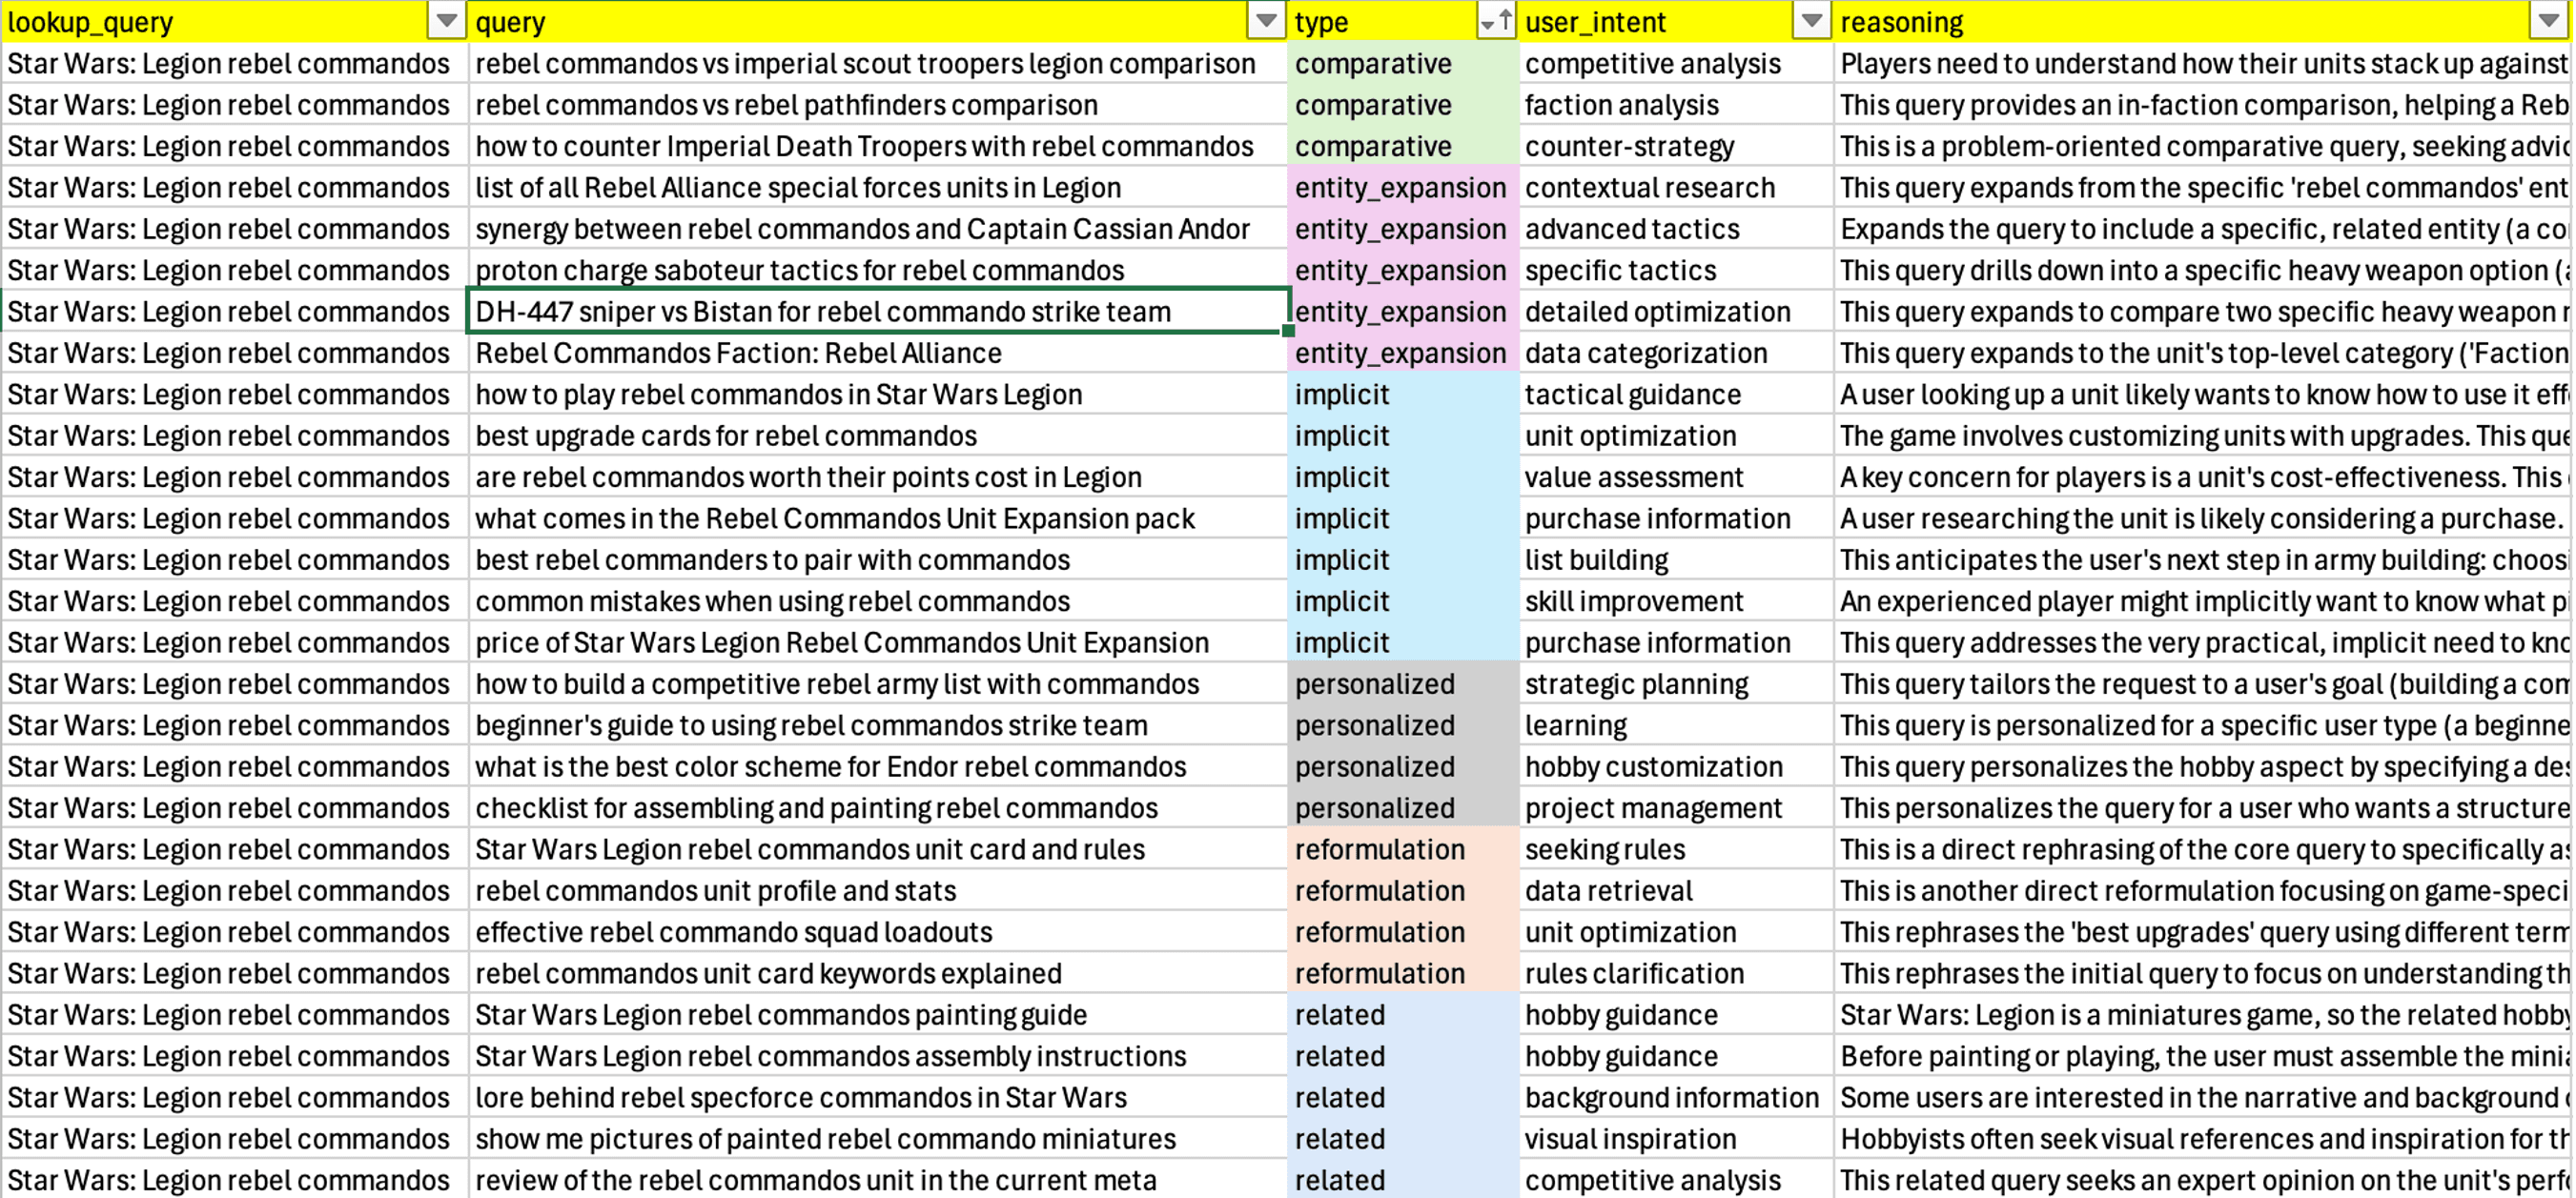
Task: Select 'rebel commandos unit profile and stats' cell
Action: (878, 891)
